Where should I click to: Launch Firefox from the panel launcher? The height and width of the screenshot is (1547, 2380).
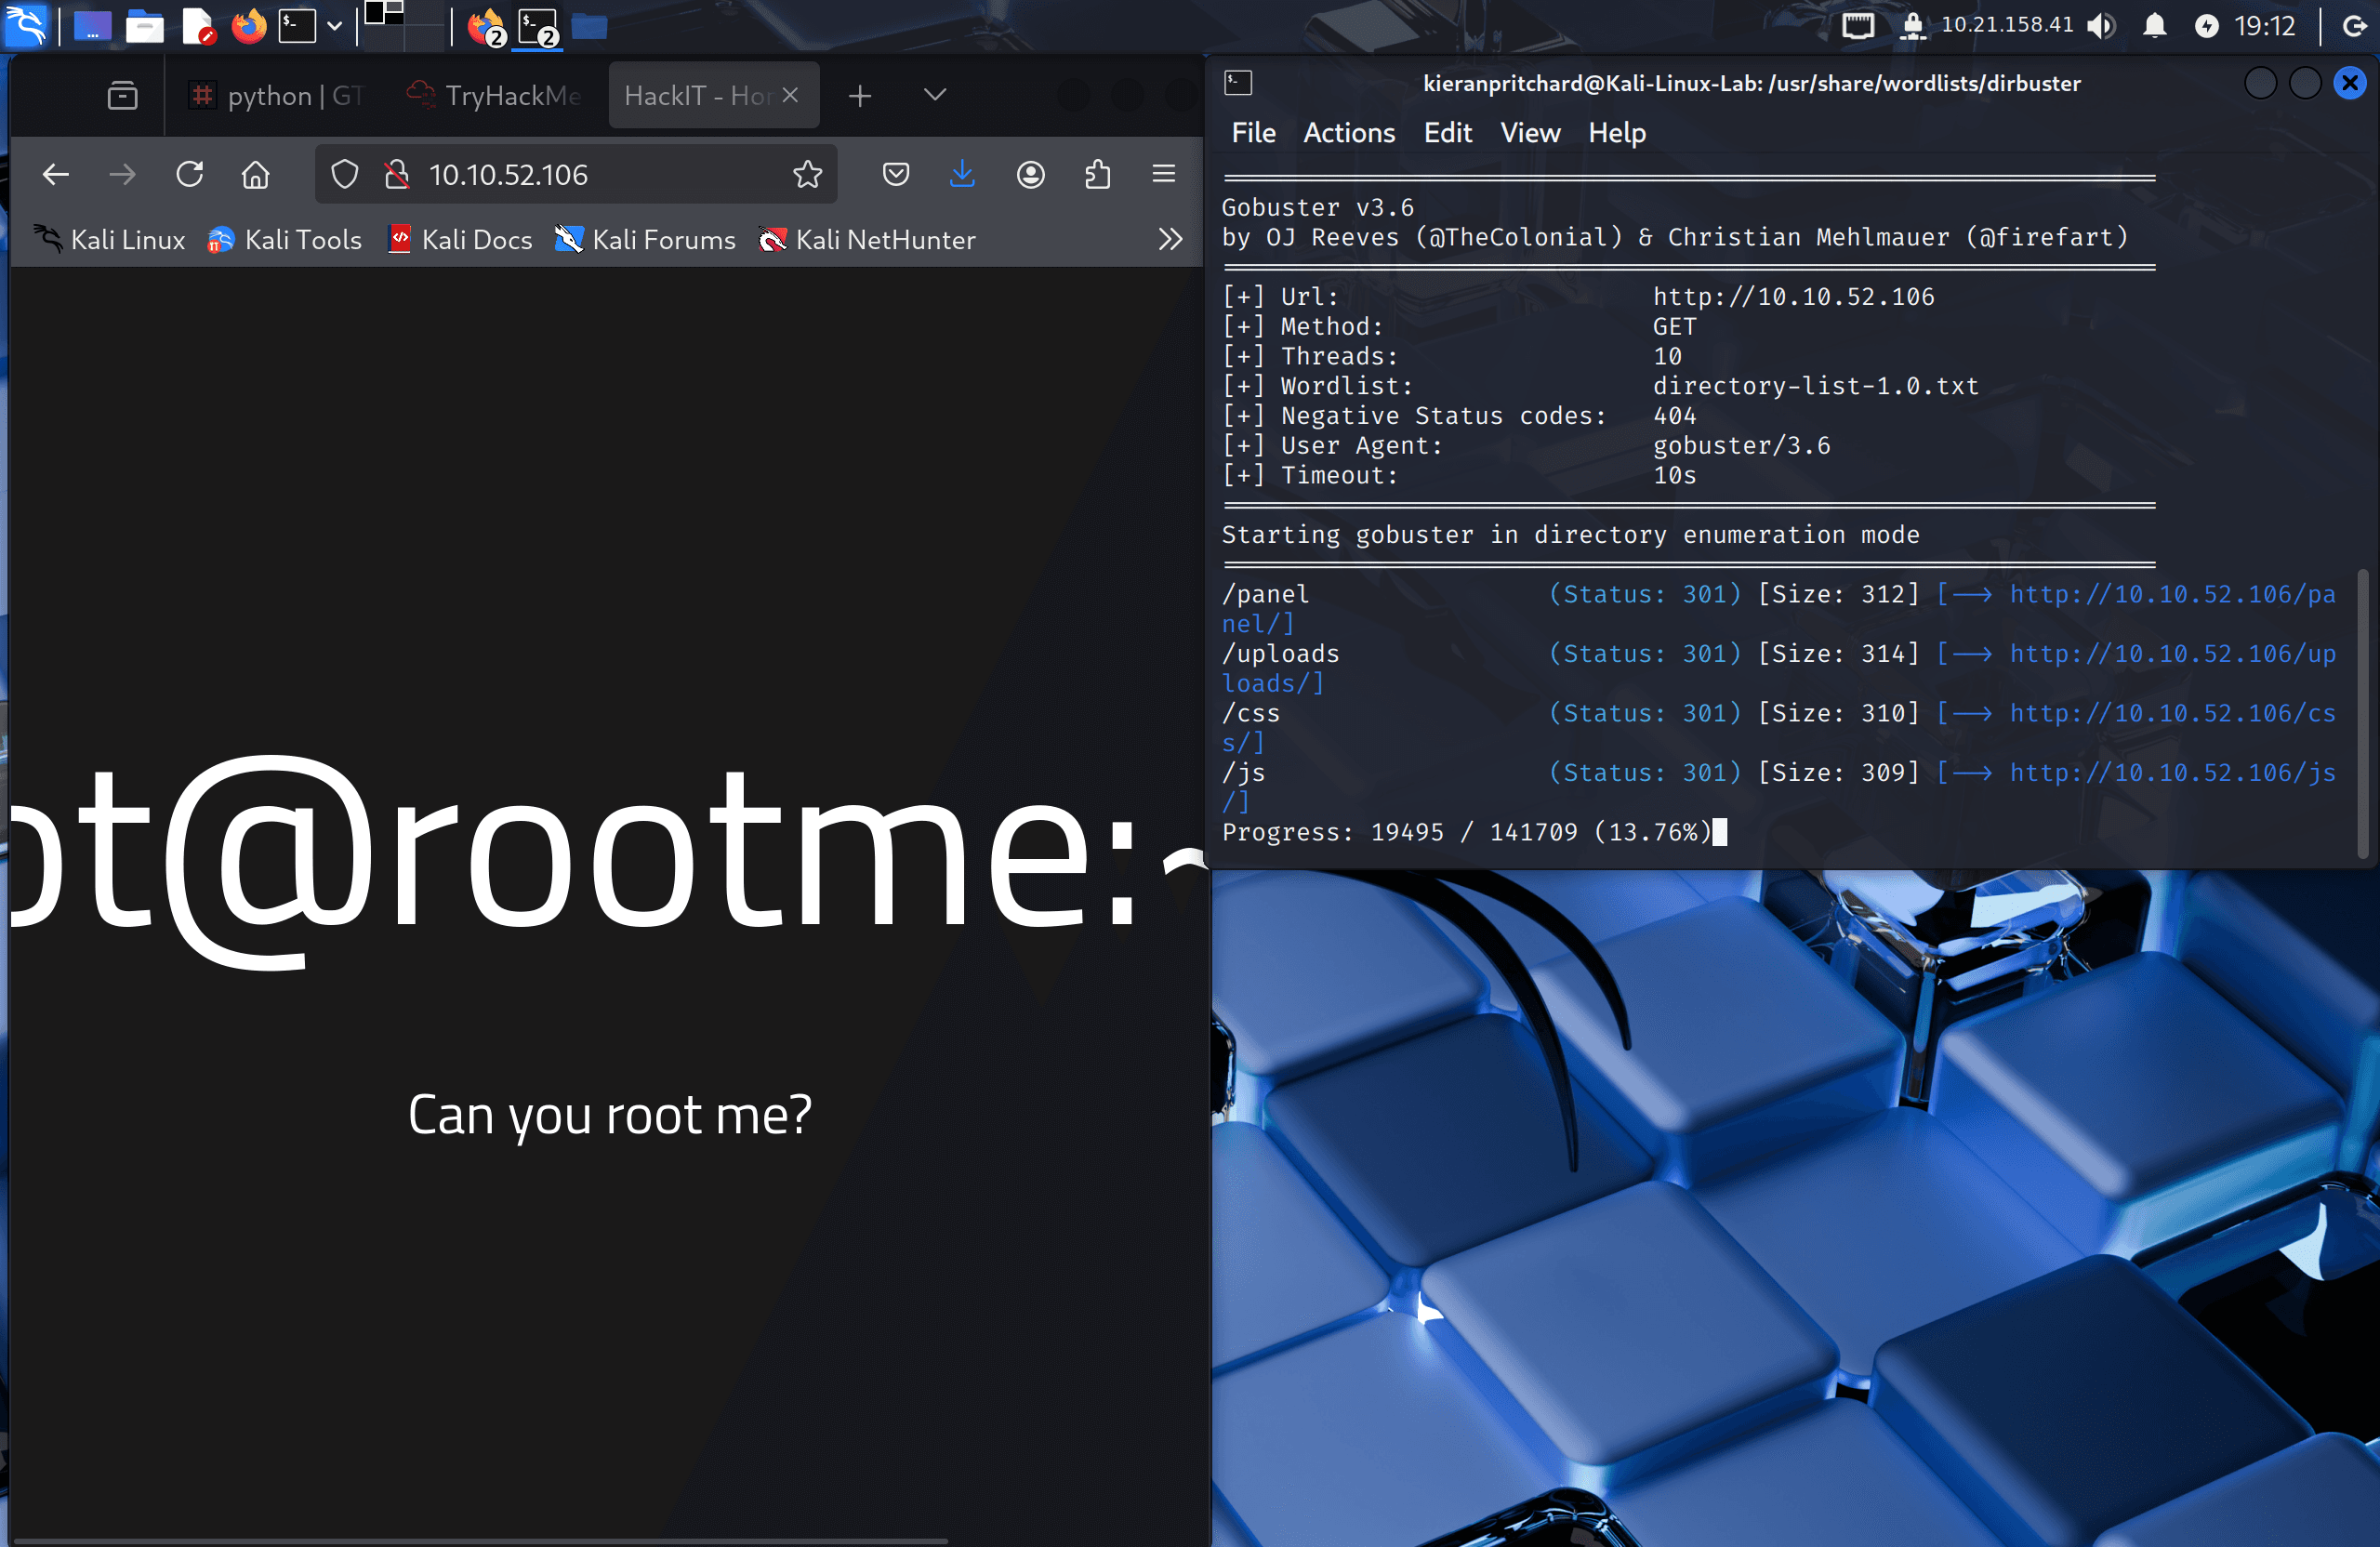tap(249, 26)
